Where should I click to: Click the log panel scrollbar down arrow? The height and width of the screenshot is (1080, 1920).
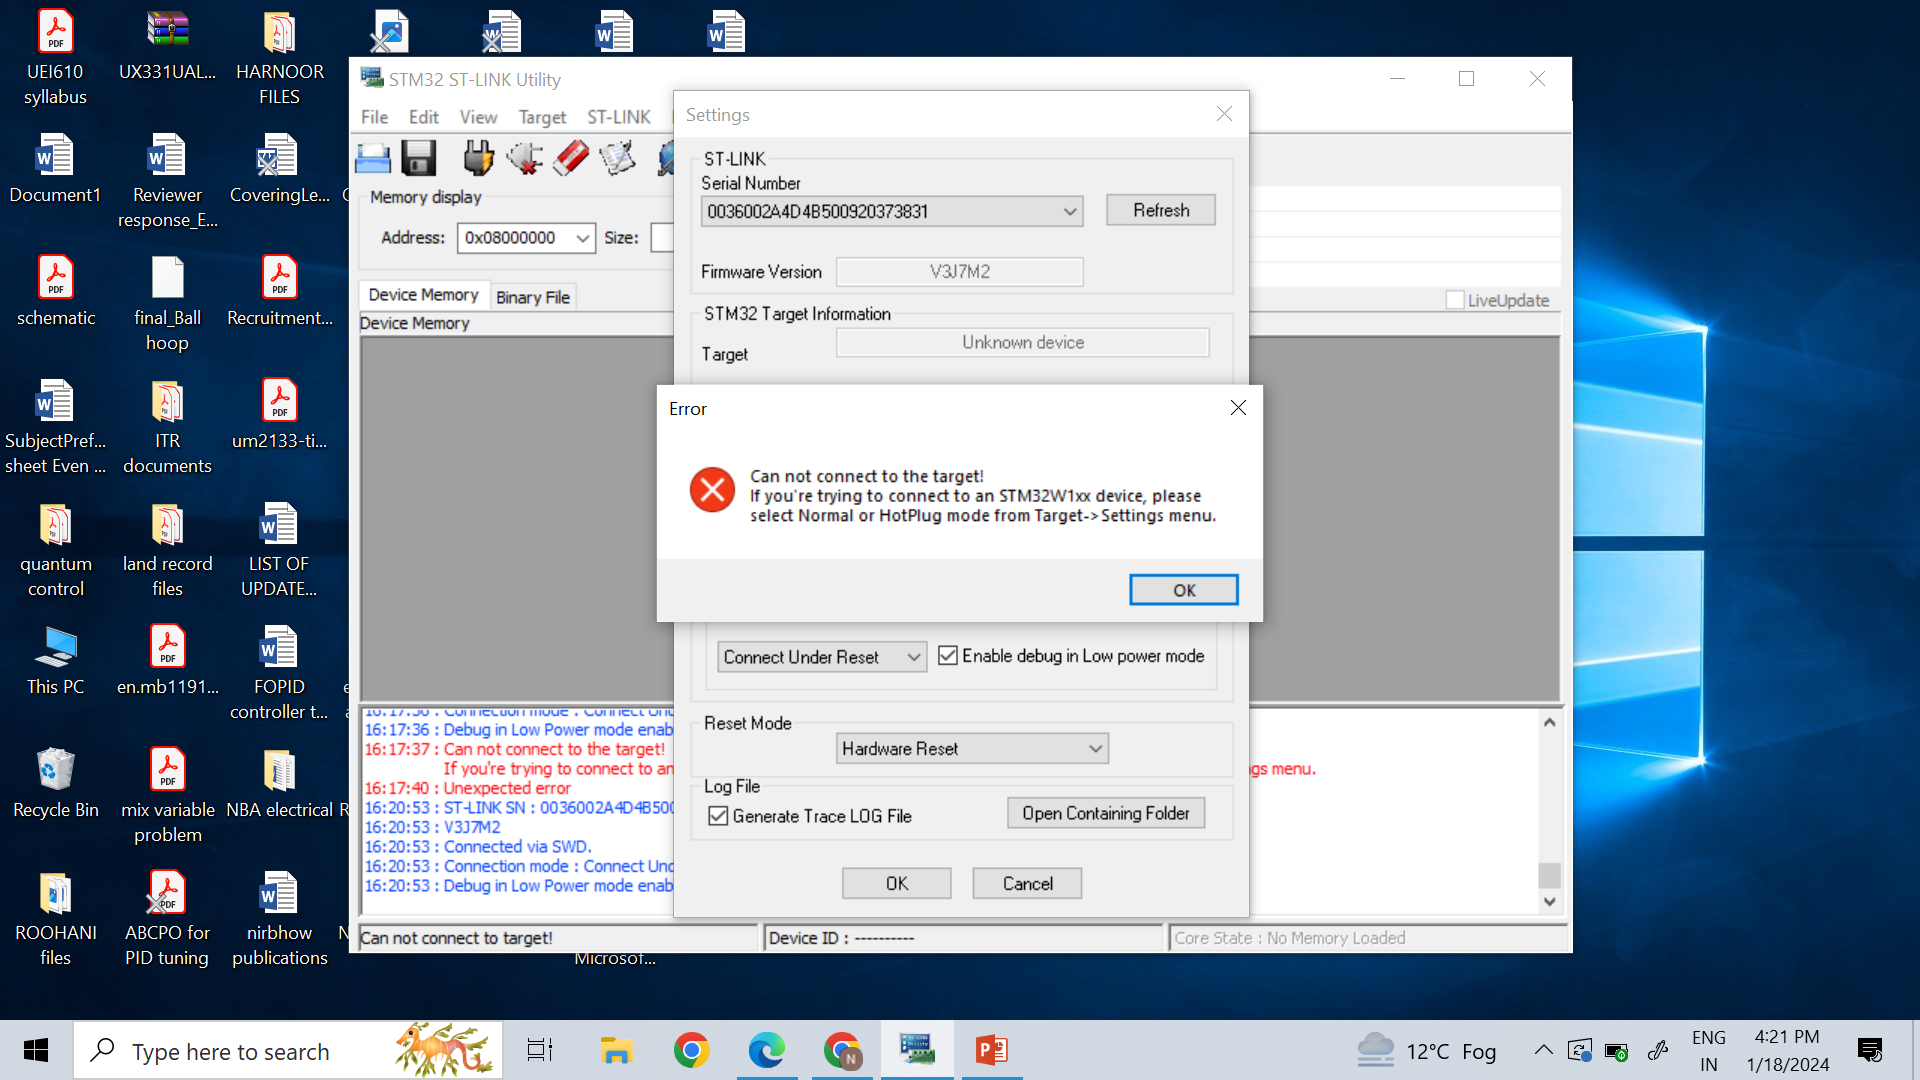coord(1549,901)
